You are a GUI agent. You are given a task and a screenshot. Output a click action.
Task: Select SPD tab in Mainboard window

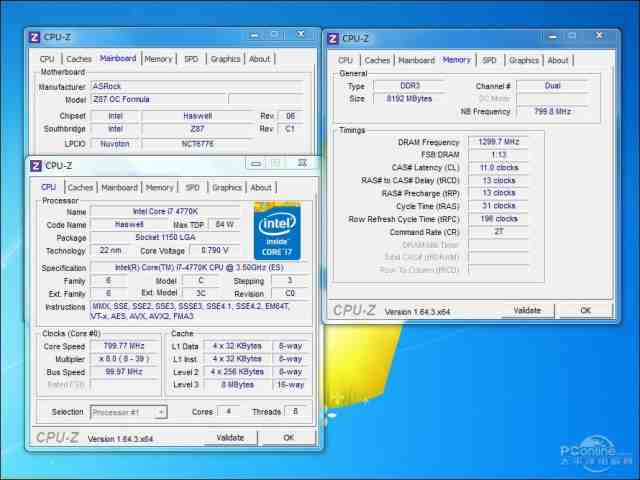coord(191,59)
